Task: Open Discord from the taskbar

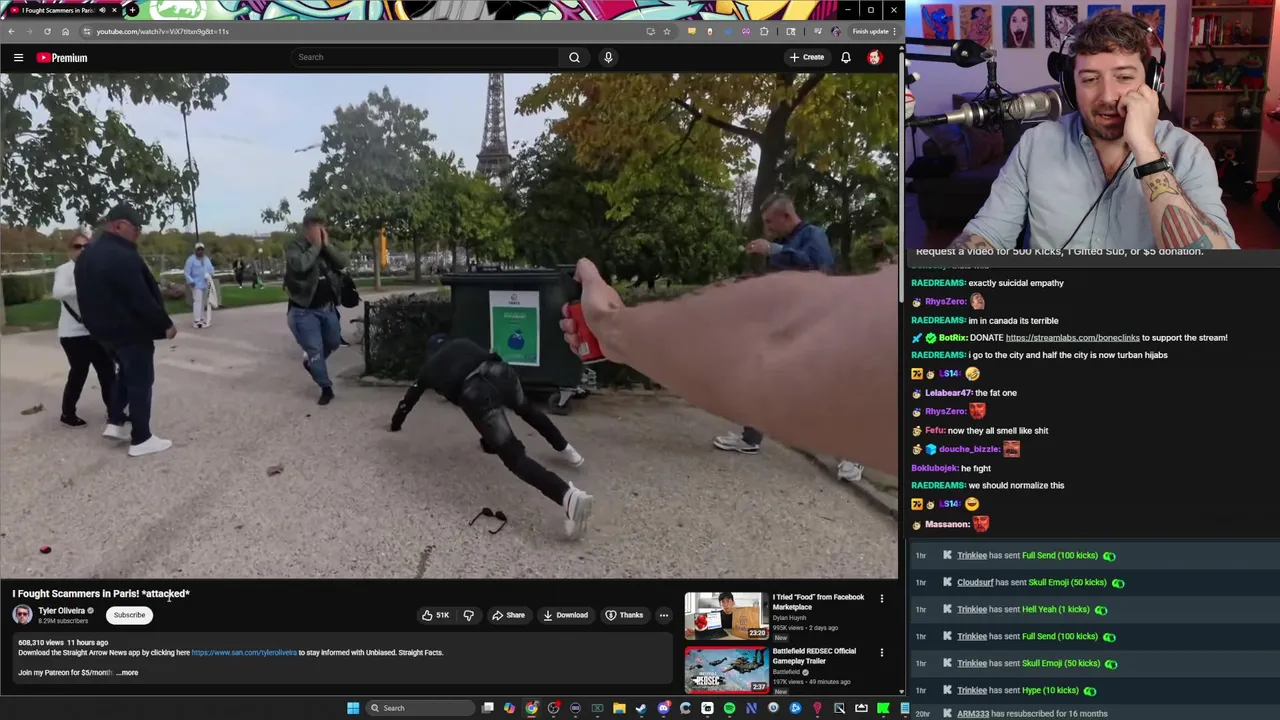Action: pos(663,708)
